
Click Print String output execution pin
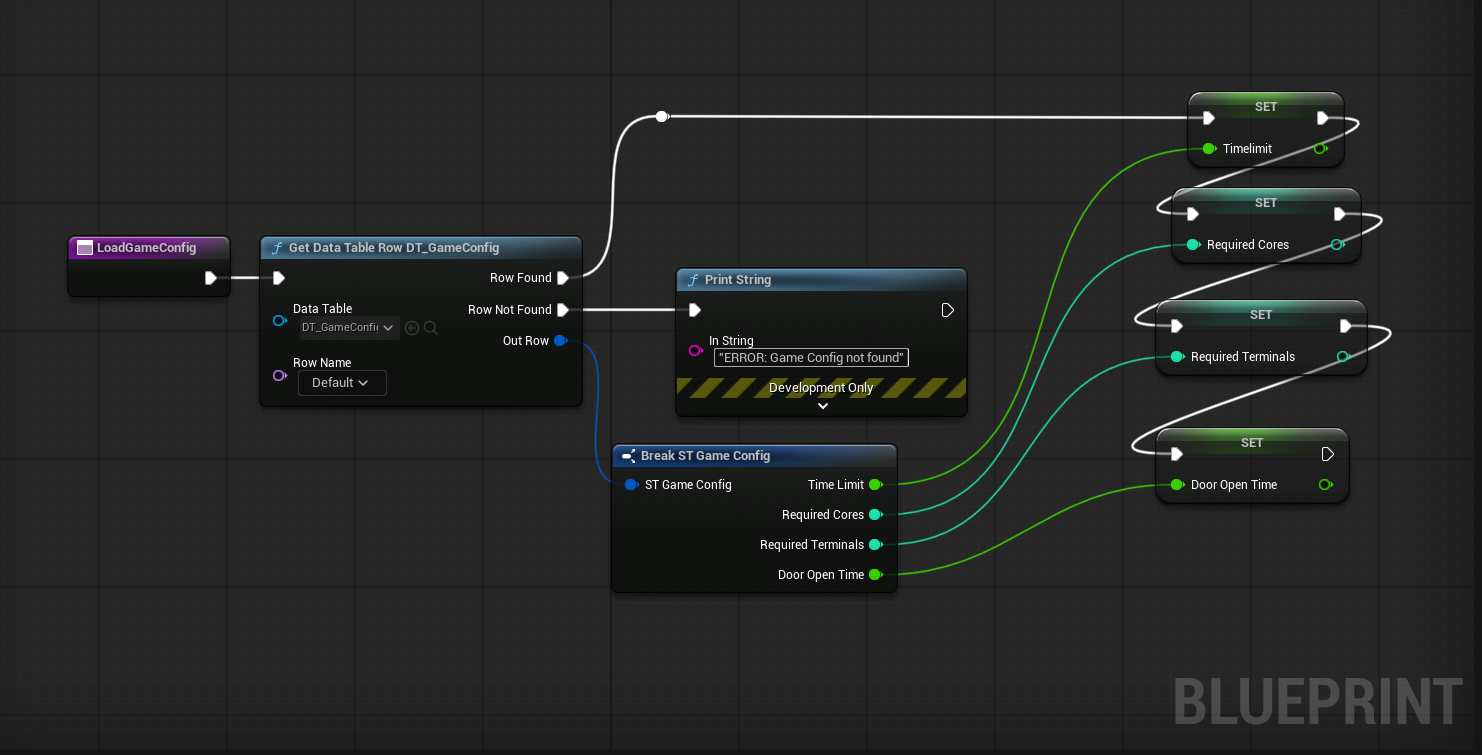(x=948, y=310)
